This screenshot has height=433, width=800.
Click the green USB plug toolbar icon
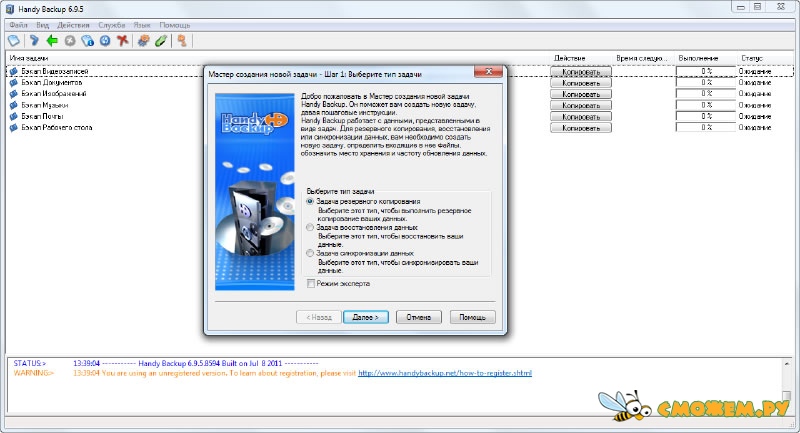pos(161,41)
